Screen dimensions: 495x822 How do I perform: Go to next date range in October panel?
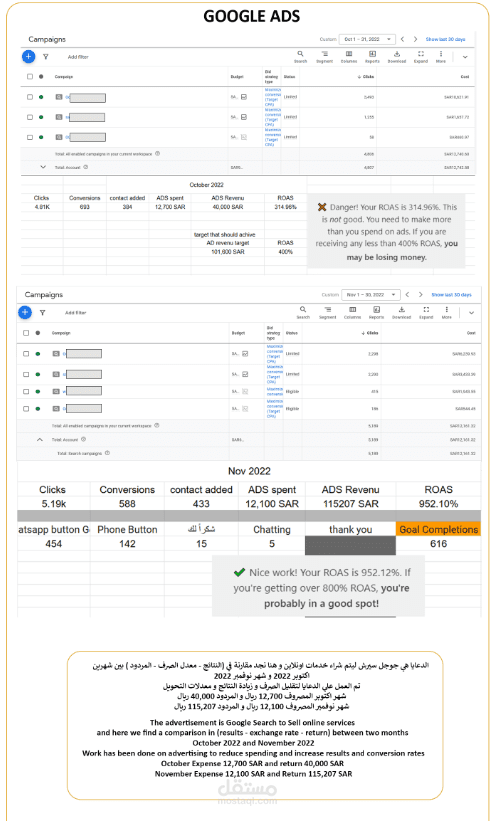pyautogui.click(x=415, y=39)
